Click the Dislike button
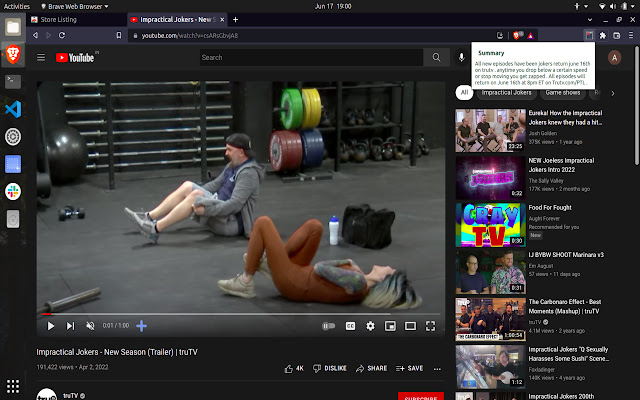The image size is (640, 400). click(x=330, y=369)
